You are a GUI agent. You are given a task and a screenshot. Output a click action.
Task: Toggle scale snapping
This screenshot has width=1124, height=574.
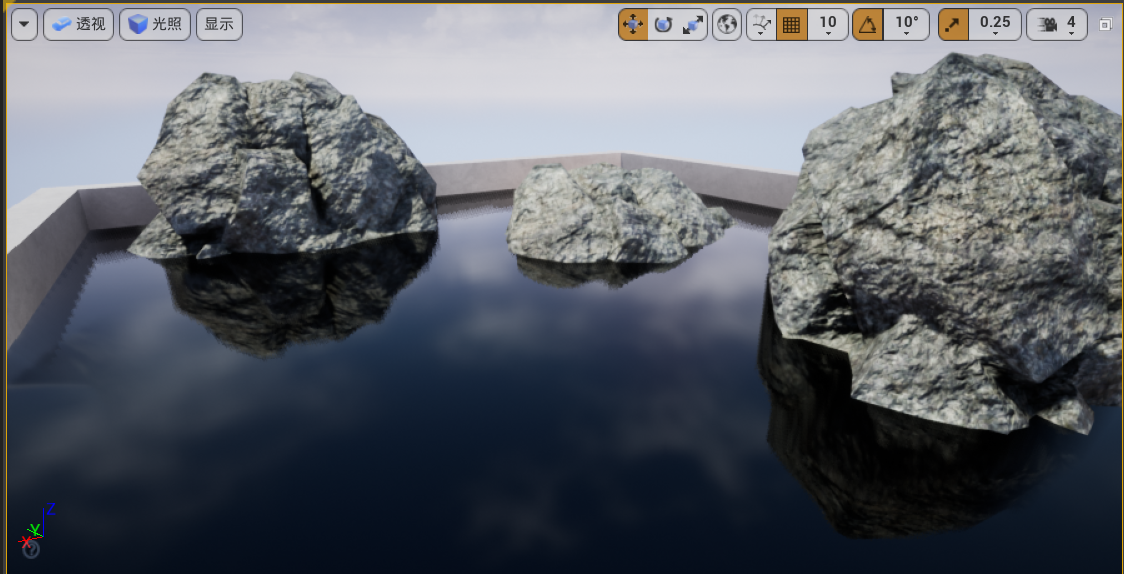tap(953, 25)
